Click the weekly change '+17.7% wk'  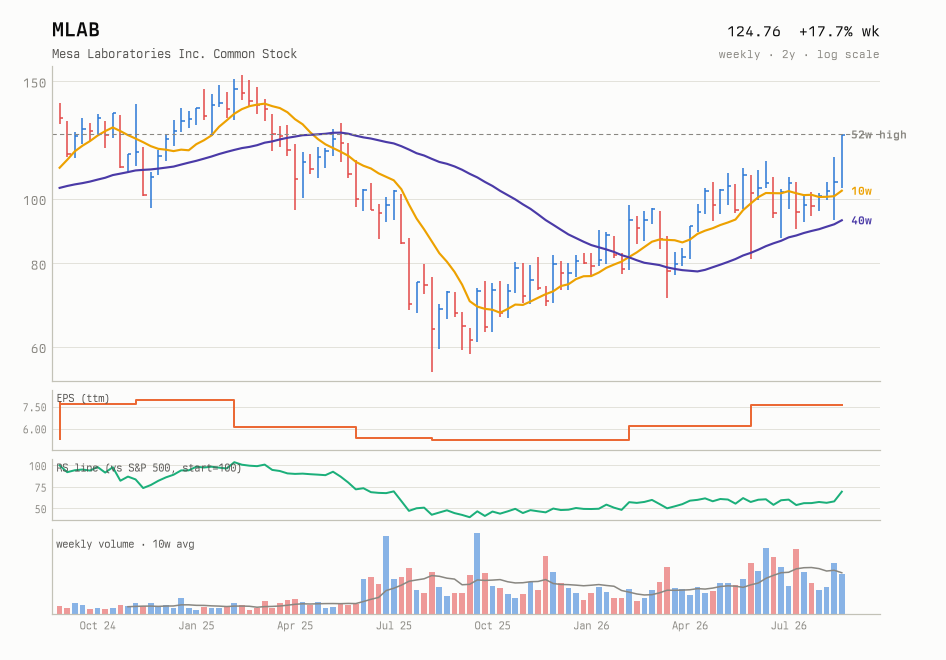click(x=839, y=31)
